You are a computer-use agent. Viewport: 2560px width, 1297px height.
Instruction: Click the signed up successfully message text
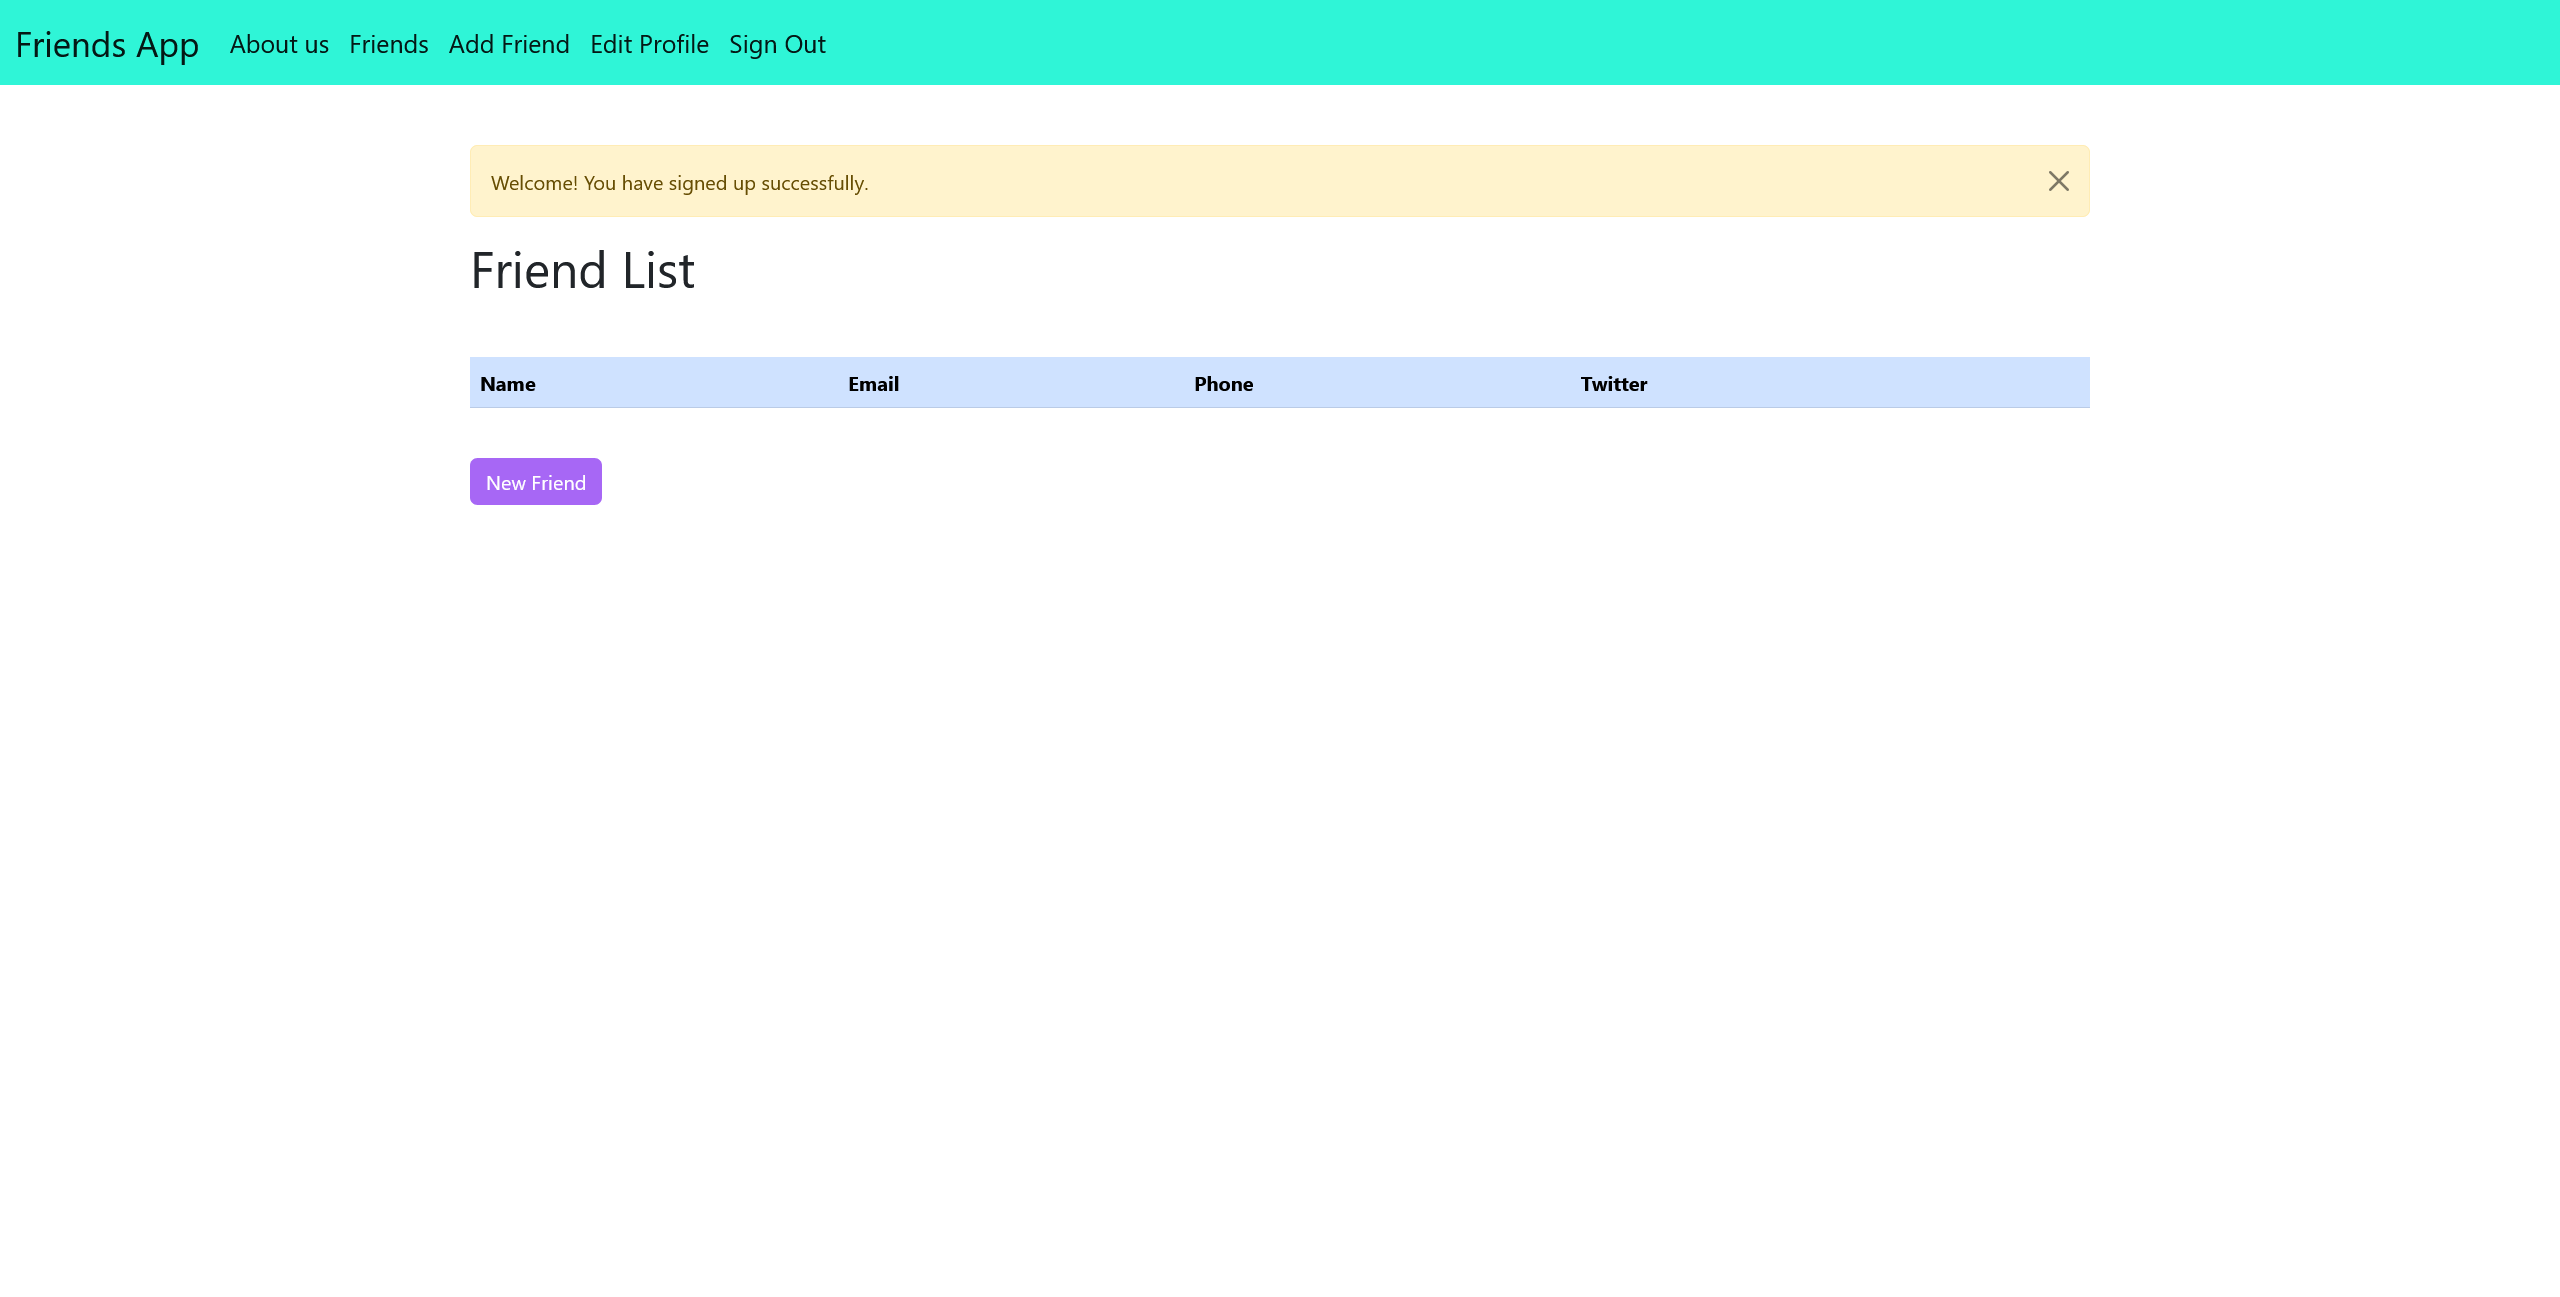pyautogui.click(x=679, y=183)
